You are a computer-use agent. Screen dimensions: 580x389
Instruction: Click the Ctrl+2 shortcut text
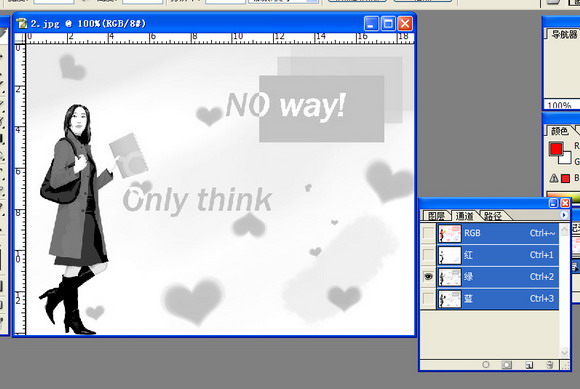click(x=542, y=277)
